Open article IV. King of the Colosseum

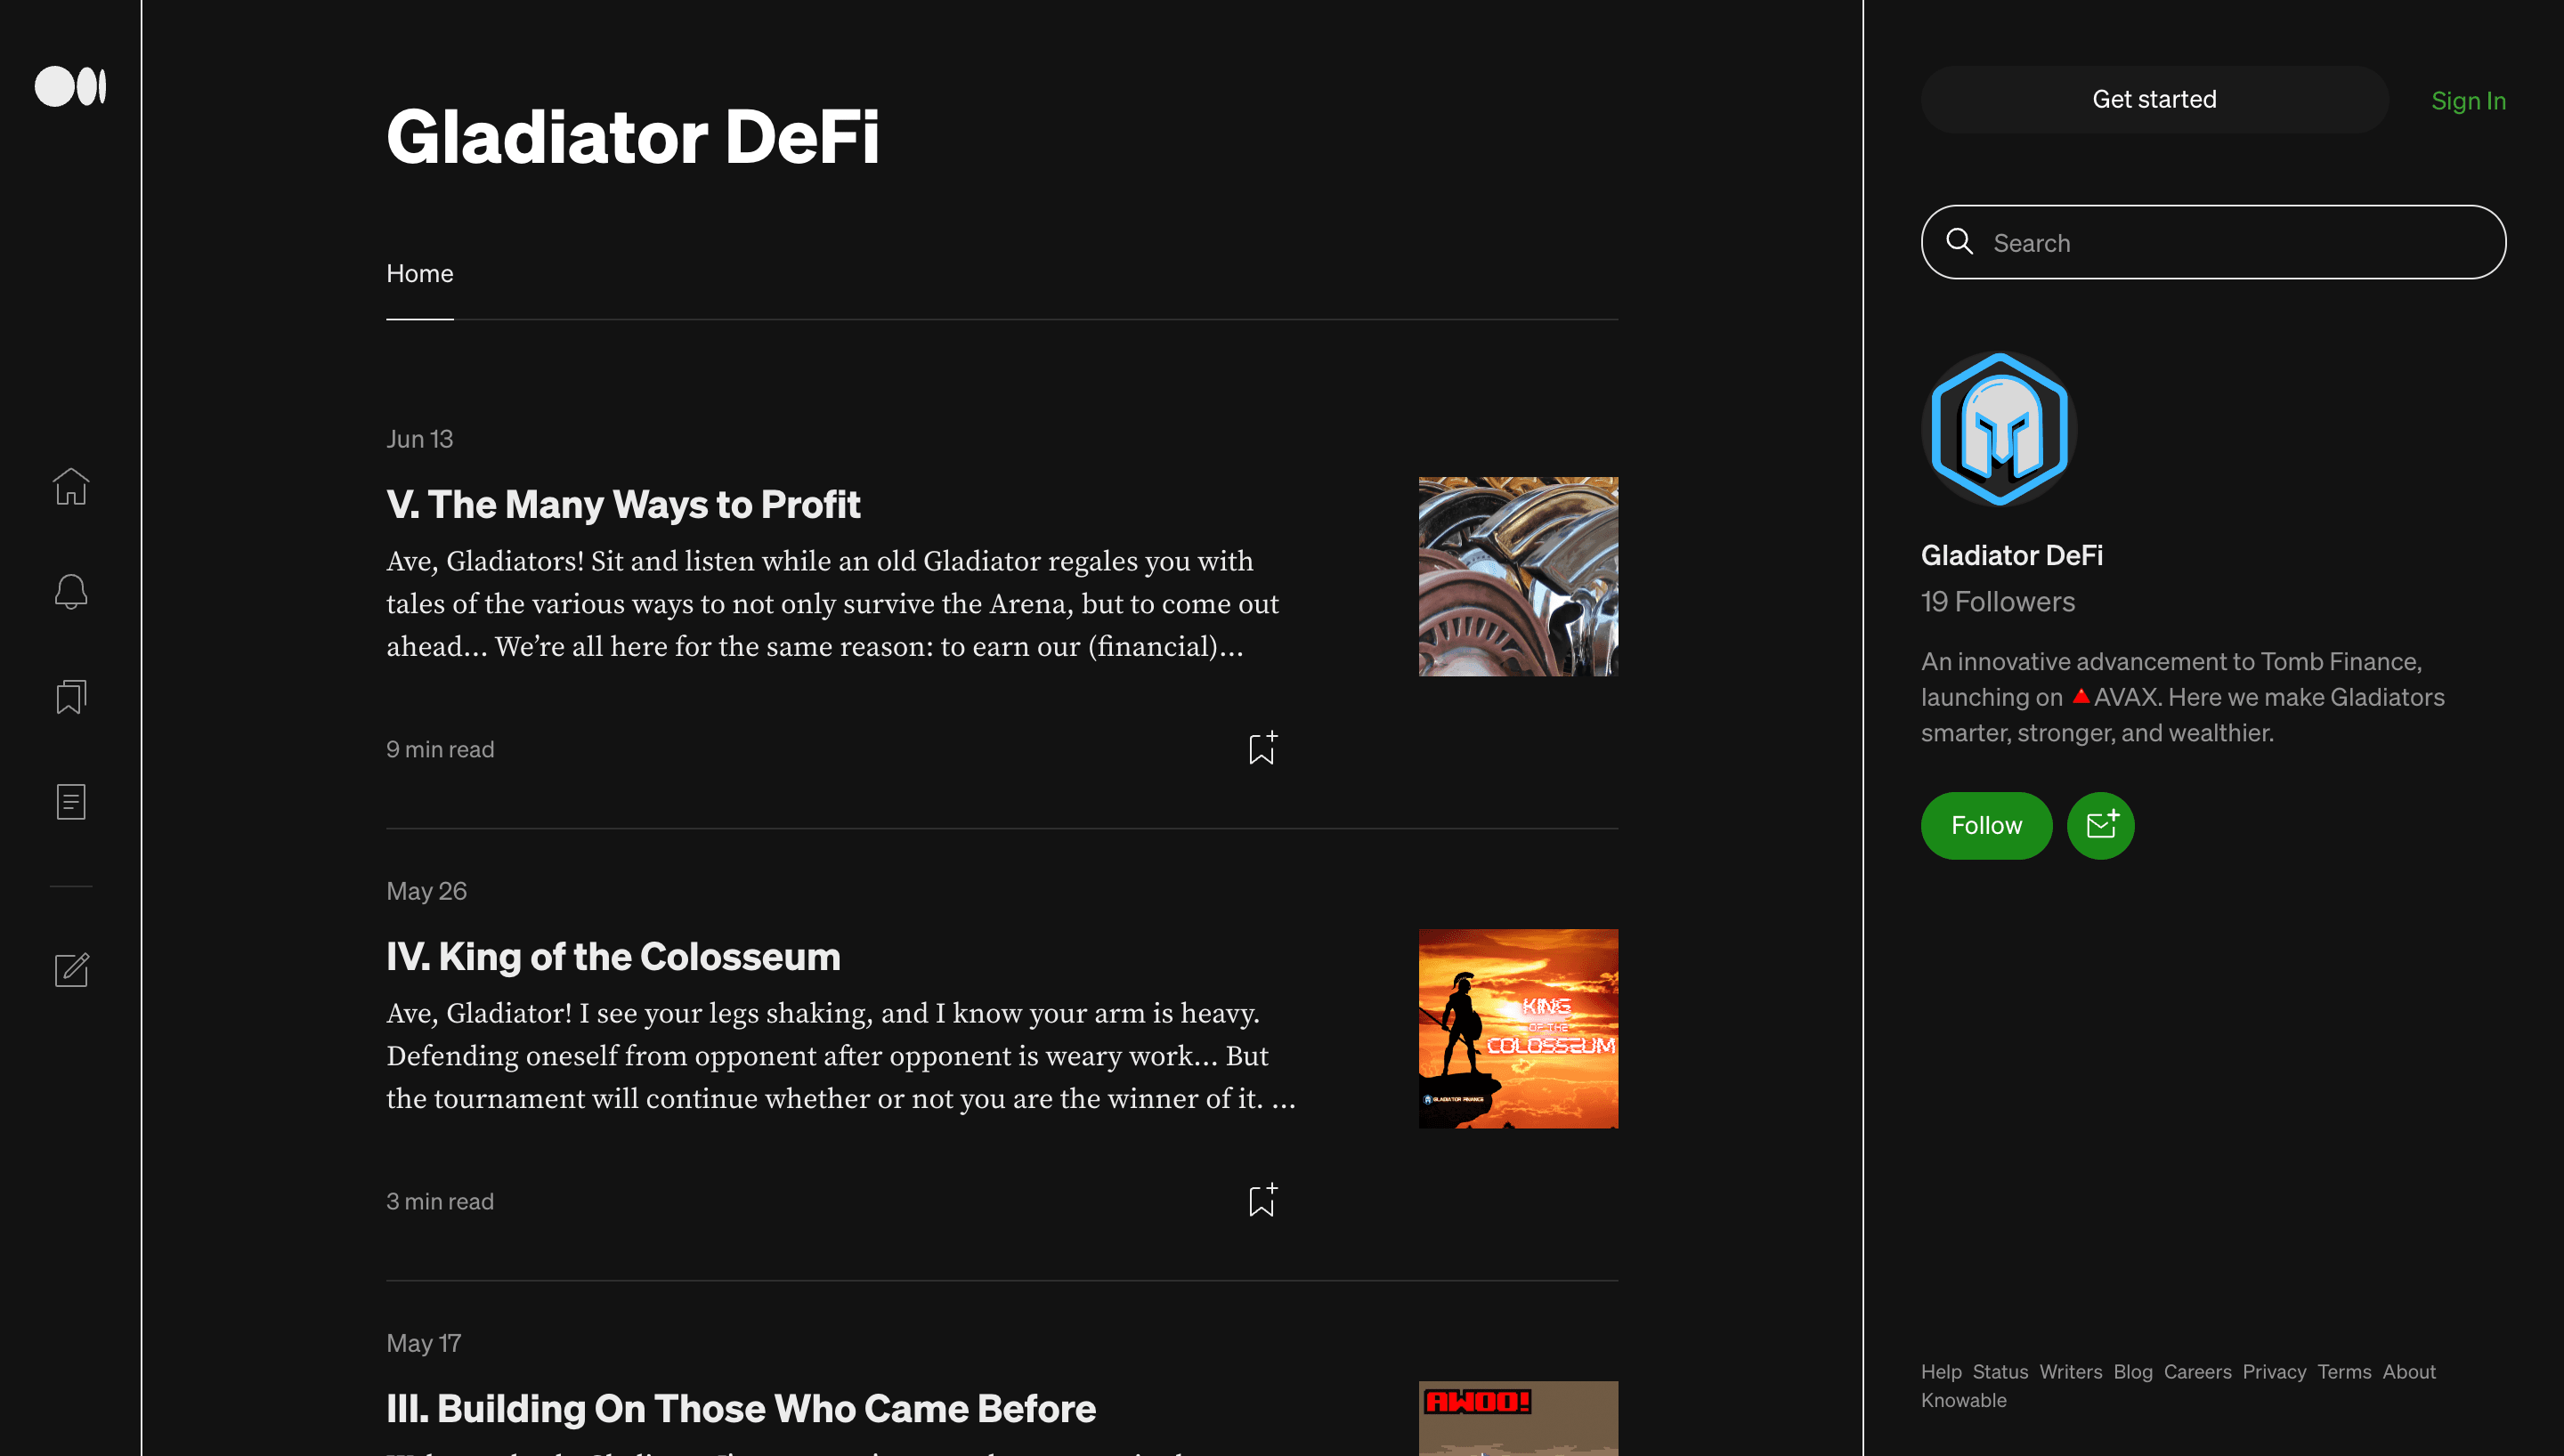coord(613,955)
